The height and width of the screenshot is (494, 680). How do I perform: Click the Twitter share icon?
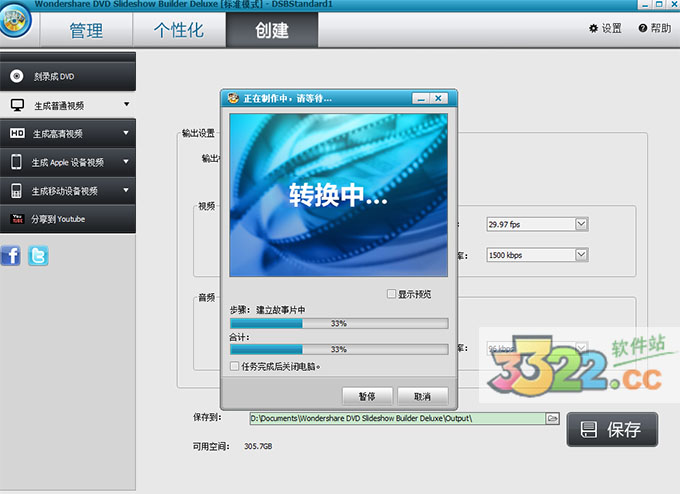(x=38, y=255)
